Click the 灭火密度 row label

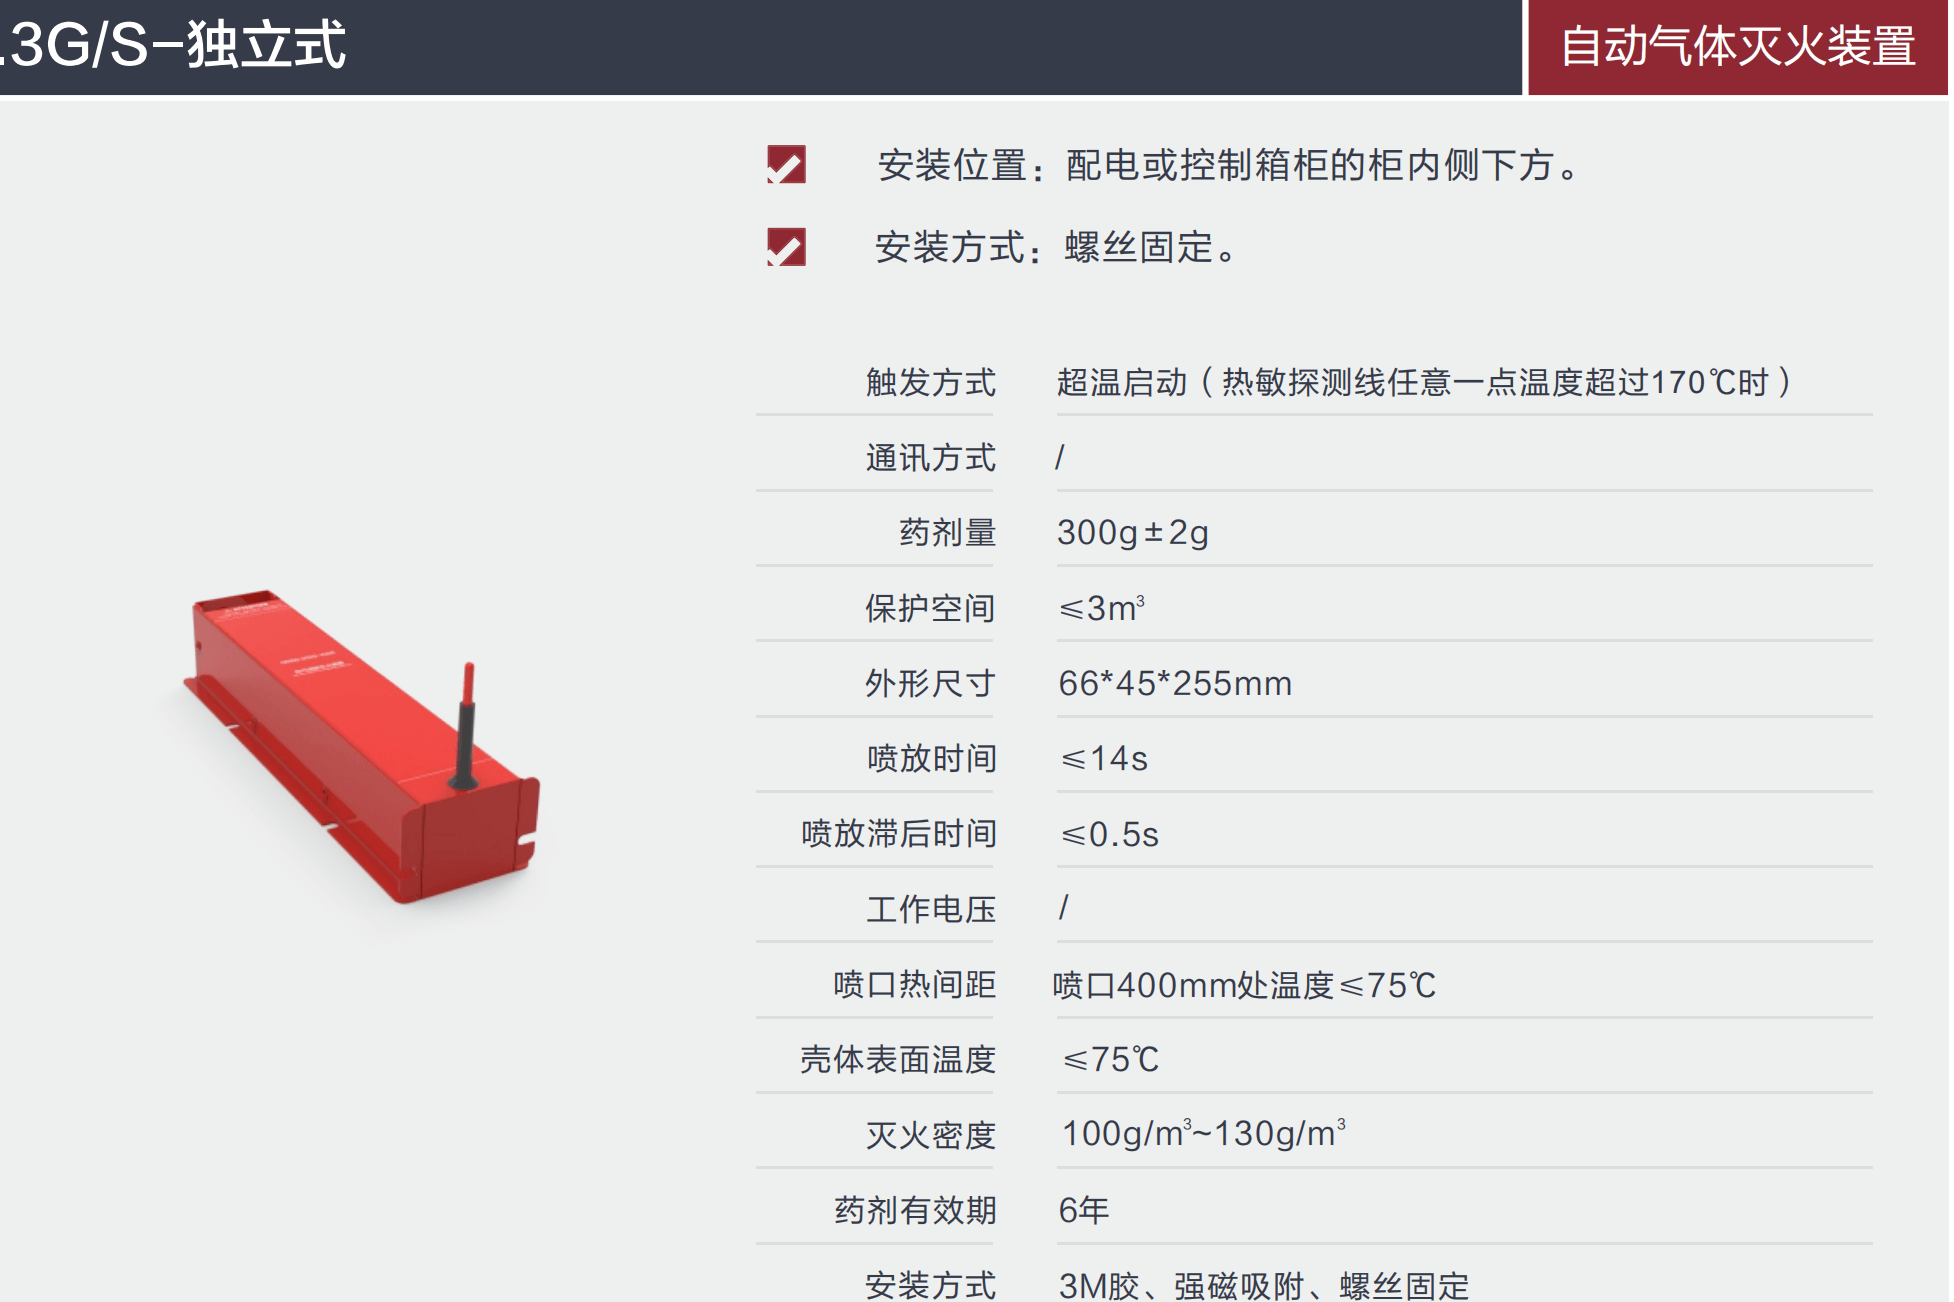click(x=931, y=1135)
